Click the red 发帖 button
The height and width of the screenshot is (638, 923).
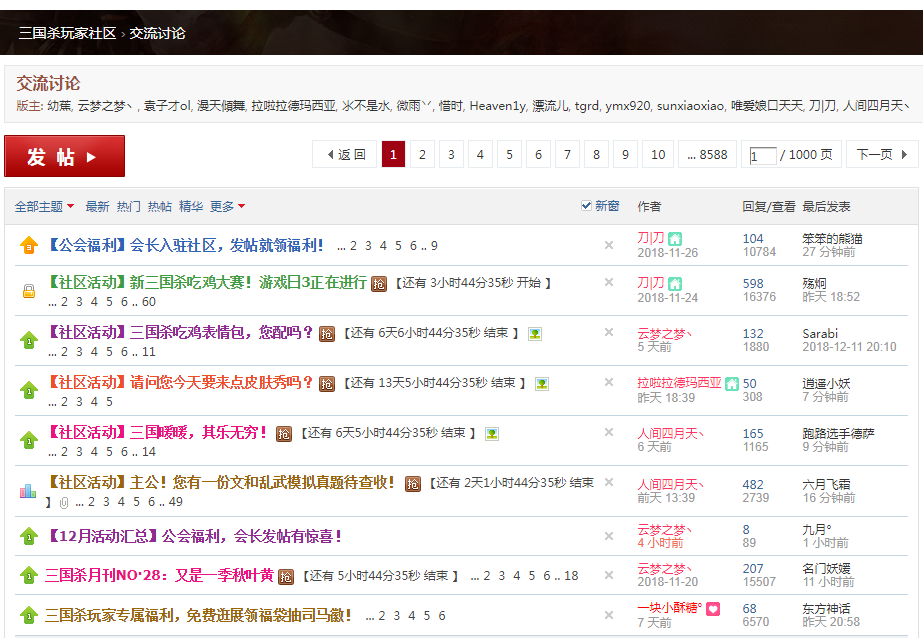point(64,155)
